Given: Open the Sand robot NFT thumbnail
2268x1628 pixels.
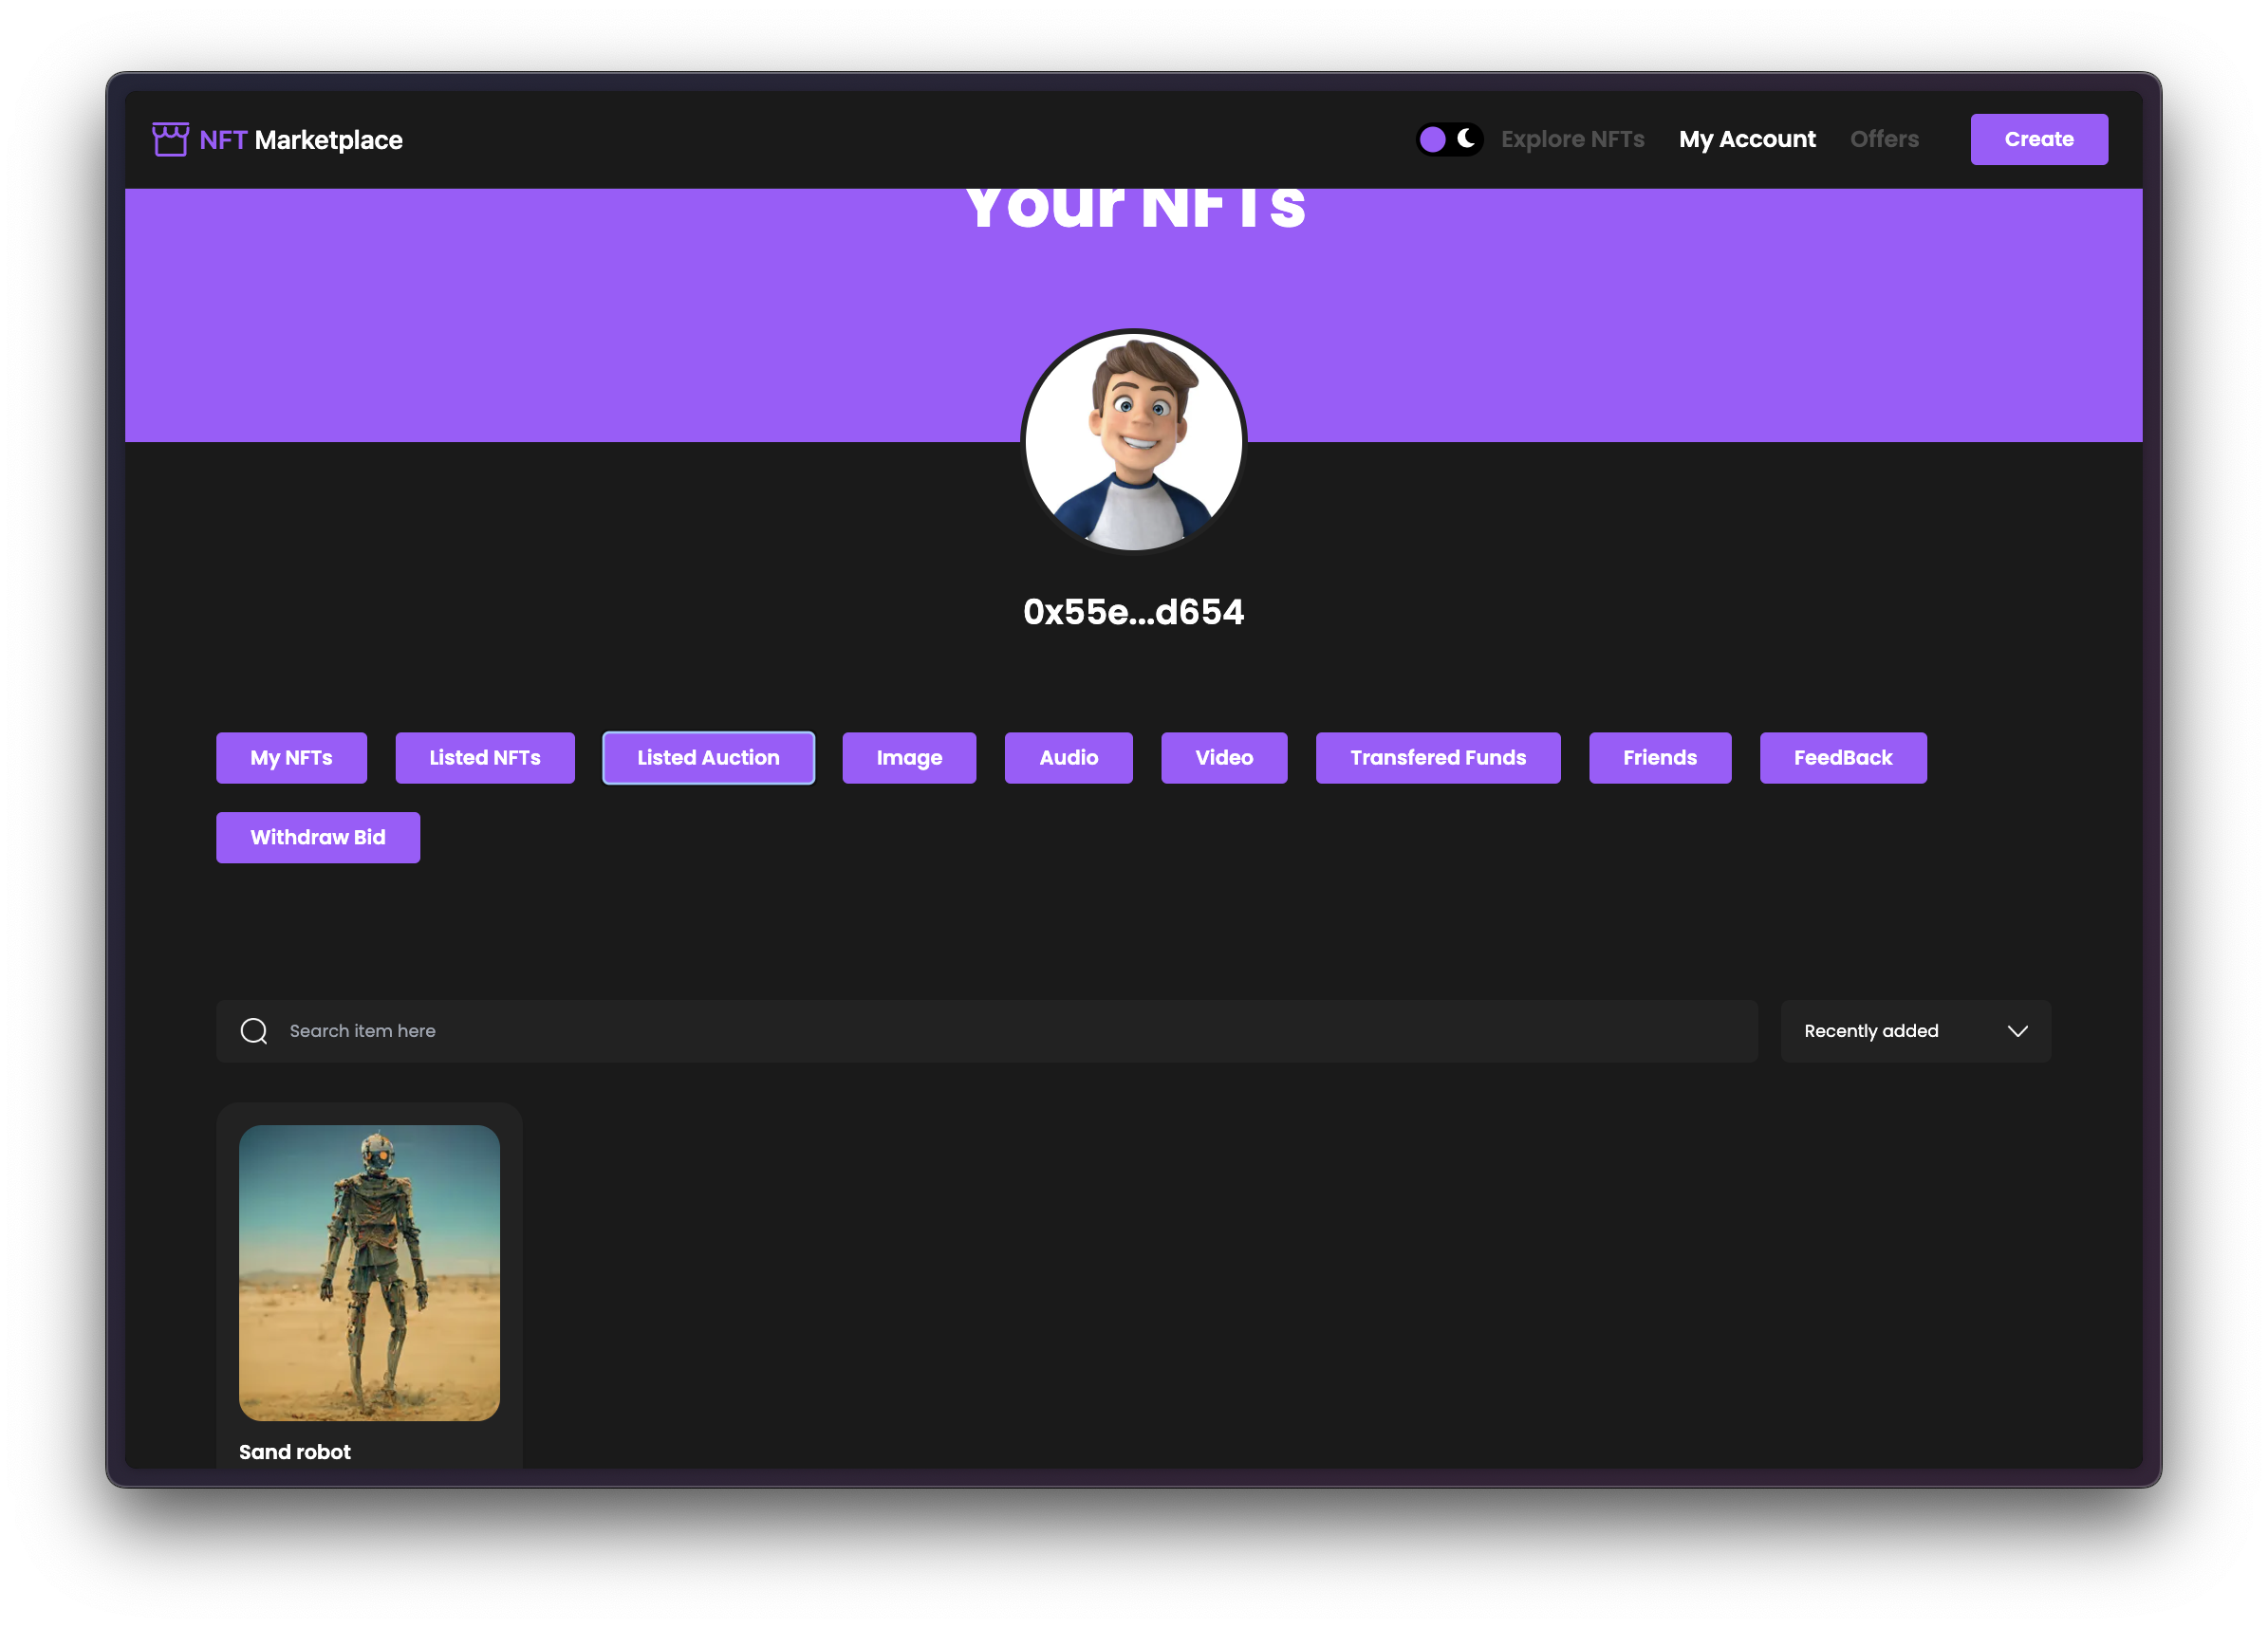Looking at the screenshot, I should tap(369, 1272).
